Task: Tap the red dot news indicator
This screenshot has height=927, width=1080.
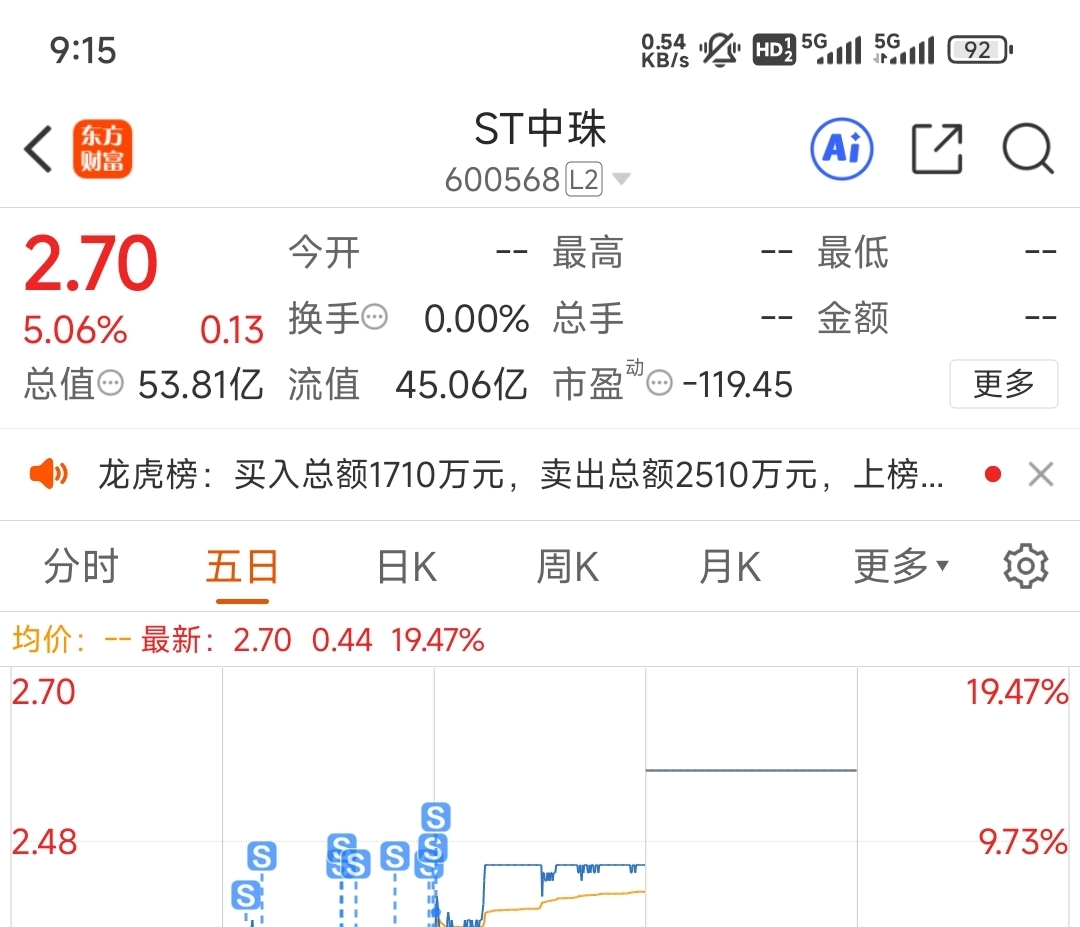Action: [x=993, y=475]
